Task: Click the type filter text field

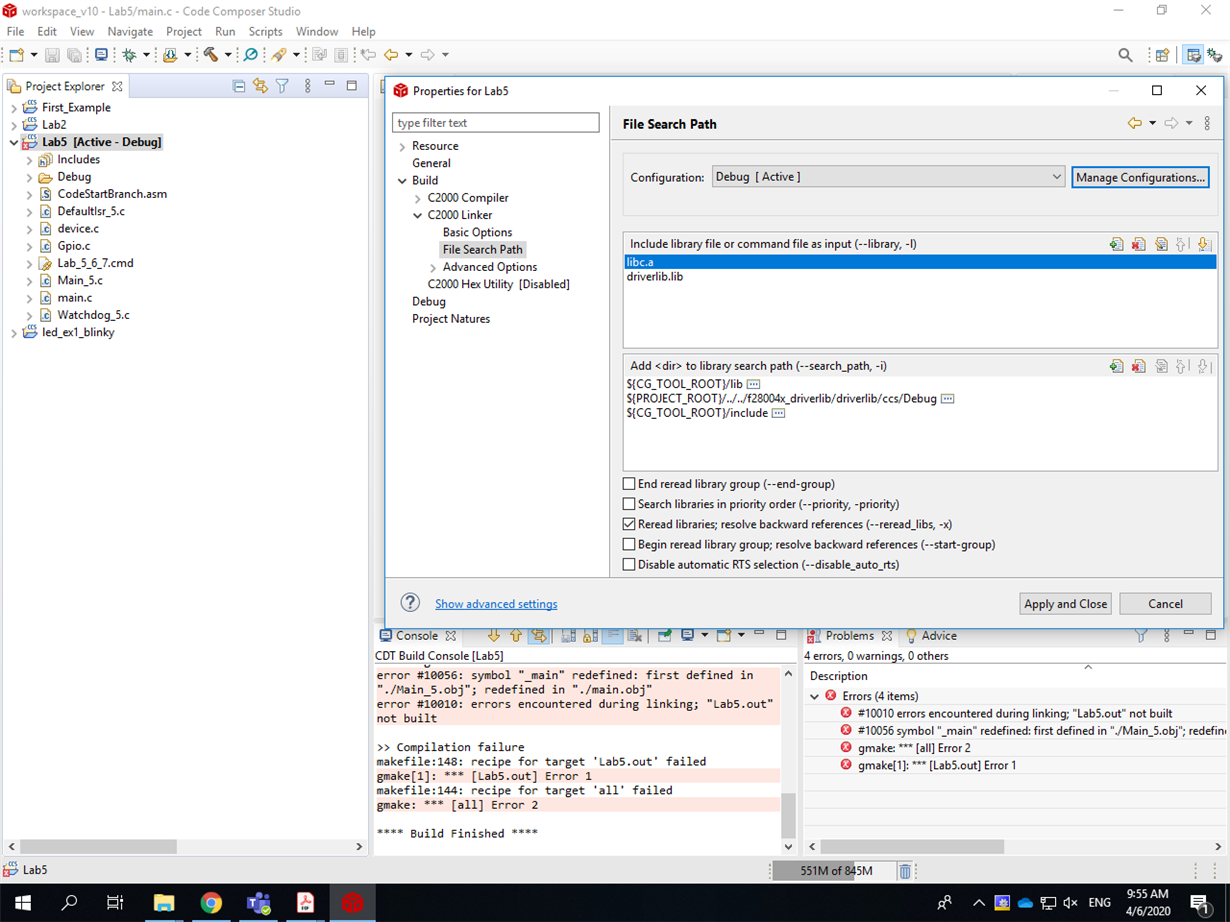Action: coord(496,123)
